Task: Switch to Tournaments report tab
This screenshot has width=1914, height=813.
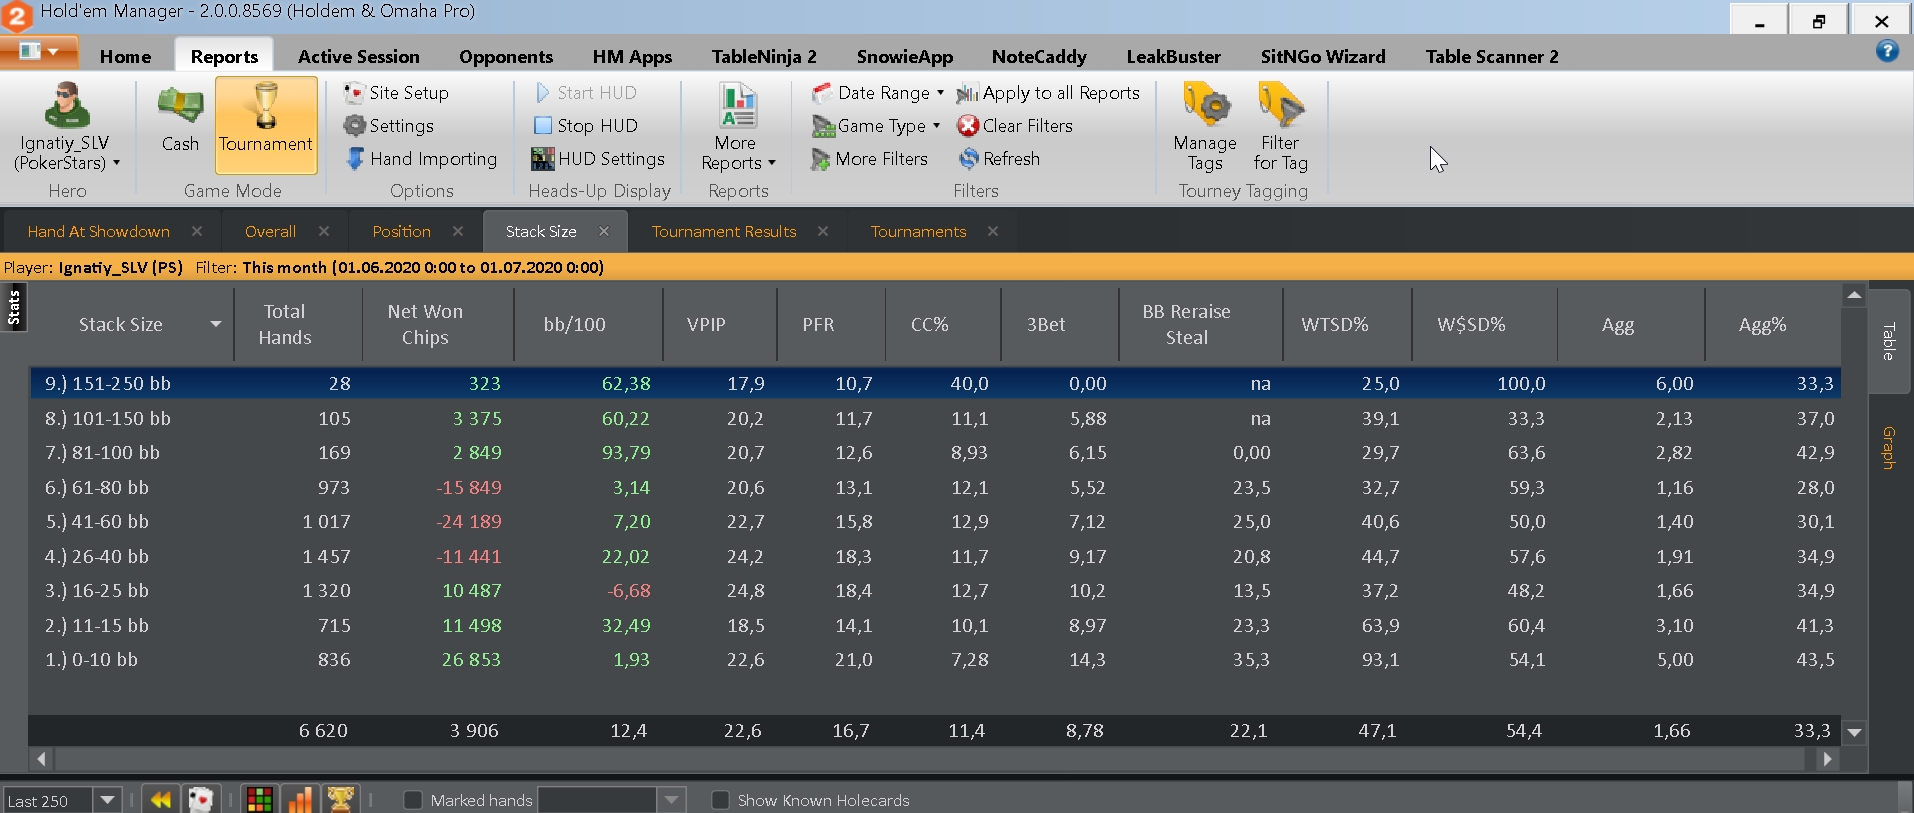Action: tap(918, 232)
